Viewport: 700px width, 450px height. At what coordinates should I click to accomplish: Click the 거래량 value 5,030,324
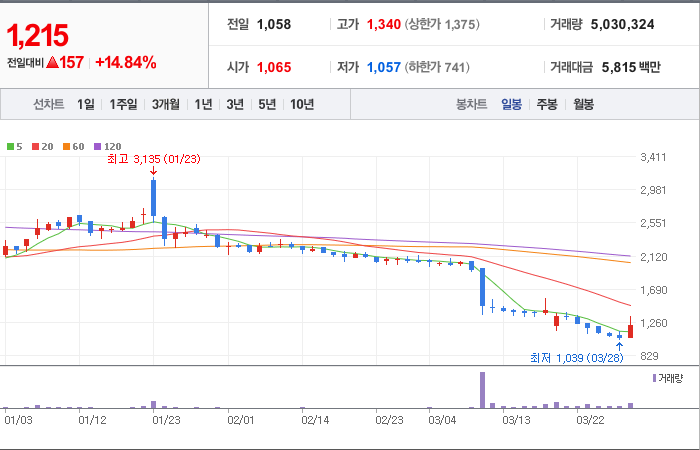(622, 24)
